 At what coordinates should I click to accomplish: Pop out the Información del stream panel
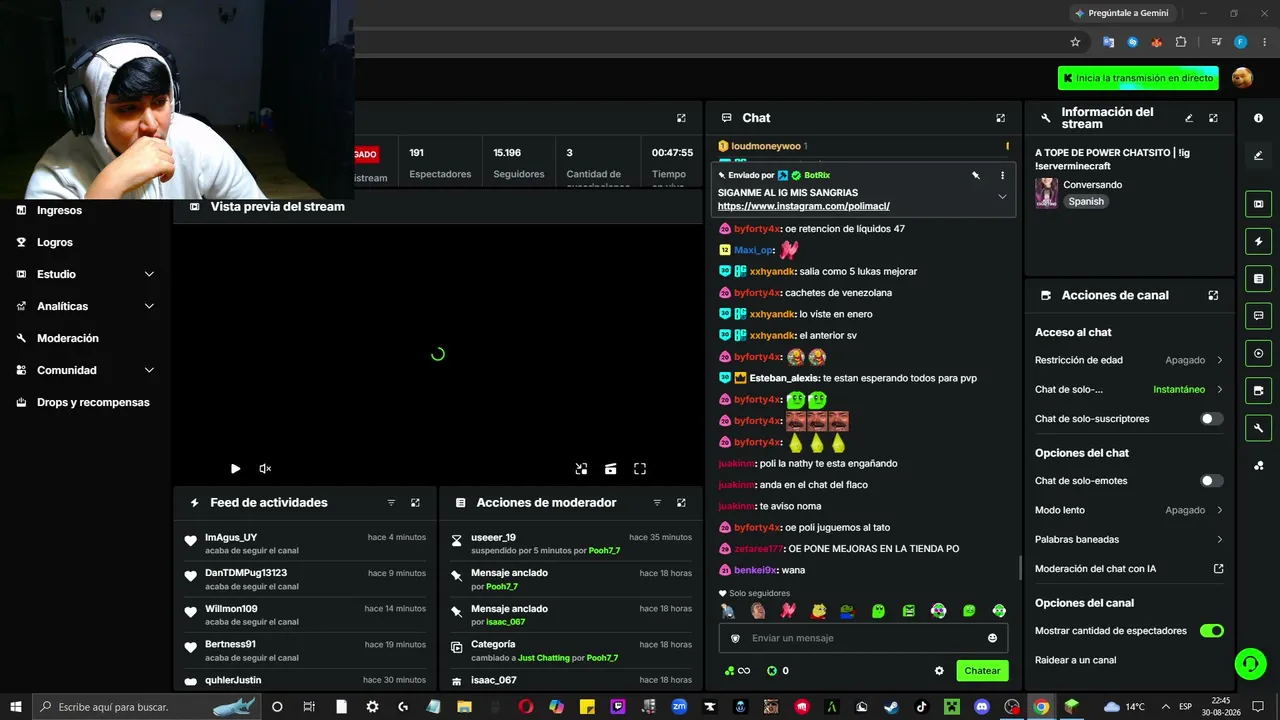pyautogui.click(x=1213, y=118)
